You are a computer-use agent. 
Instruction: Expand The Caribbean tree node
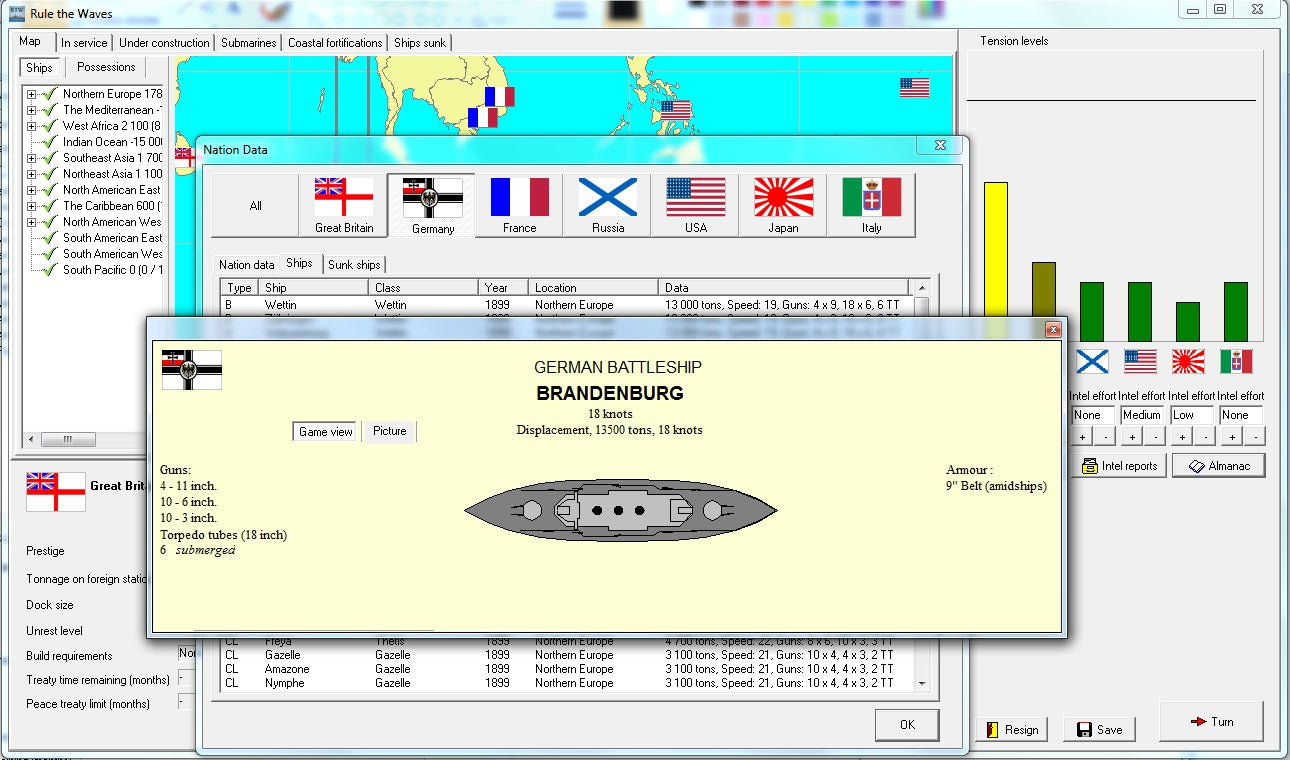tap(31, 206)
